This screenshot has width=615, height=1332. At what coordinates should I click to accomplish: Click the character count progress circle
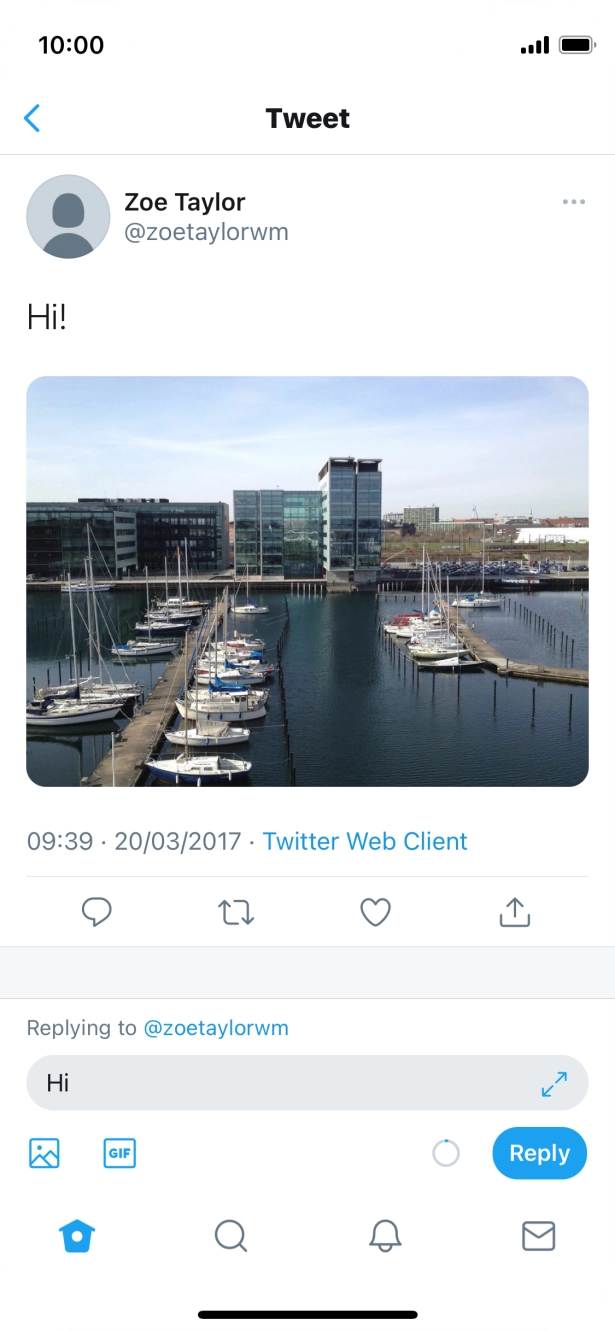click(x=446, y=1153)
